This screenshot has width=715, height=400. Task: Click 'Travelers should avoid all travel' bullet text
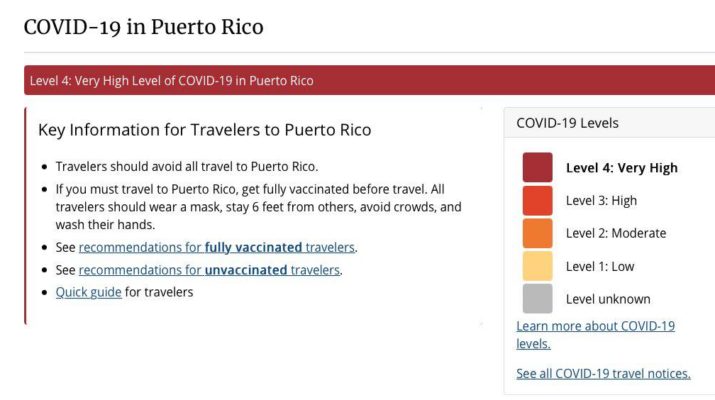pyautogui.click(x=187, y=166)
